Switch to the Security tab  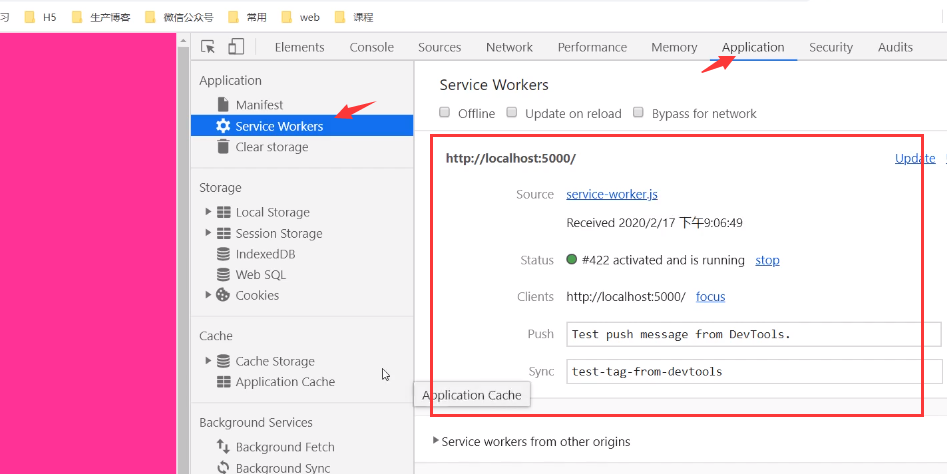coord(831,47)
